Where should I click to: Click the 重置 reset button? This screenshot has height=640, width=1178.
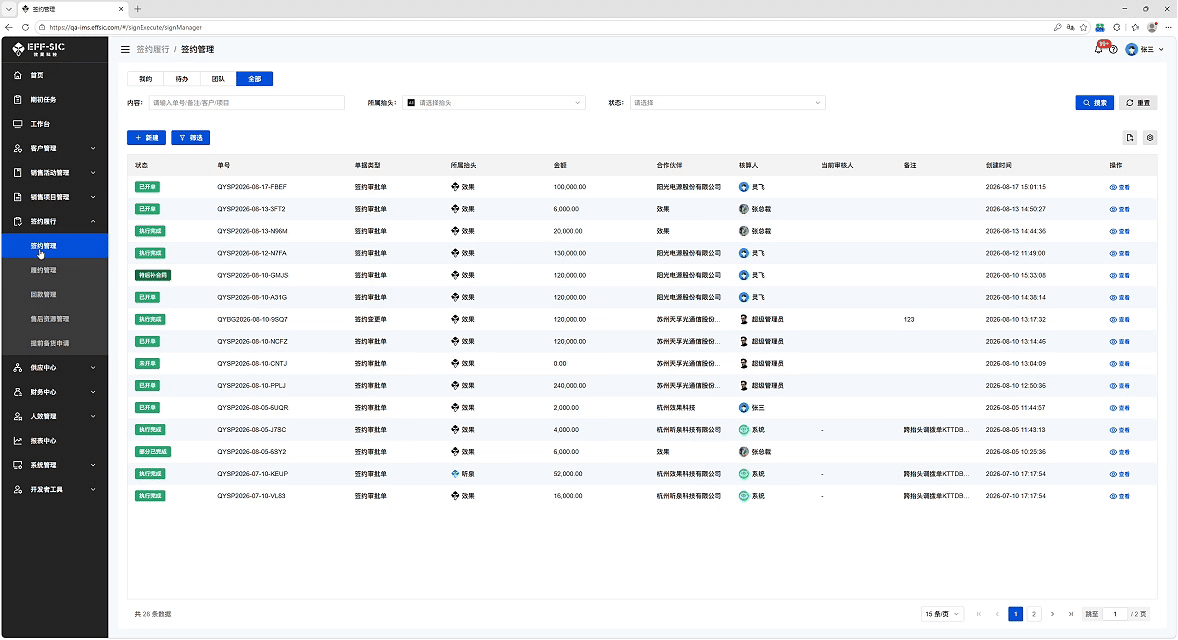pyautogui.click(x=1137, y=103)
